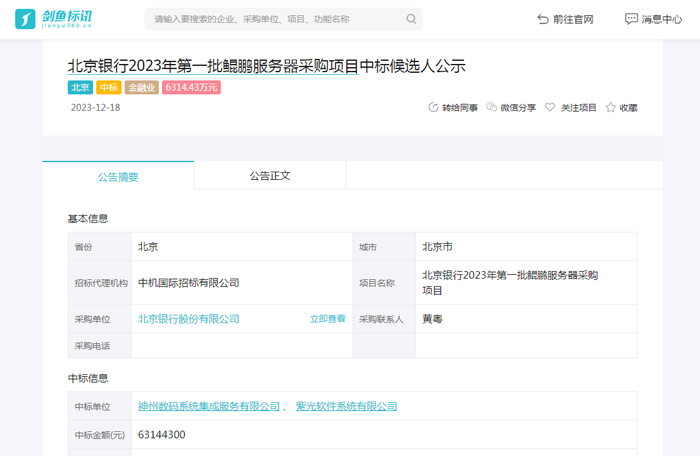Click the 中标信息 section heading
700x456 pixels.
[x=88, y=378]
